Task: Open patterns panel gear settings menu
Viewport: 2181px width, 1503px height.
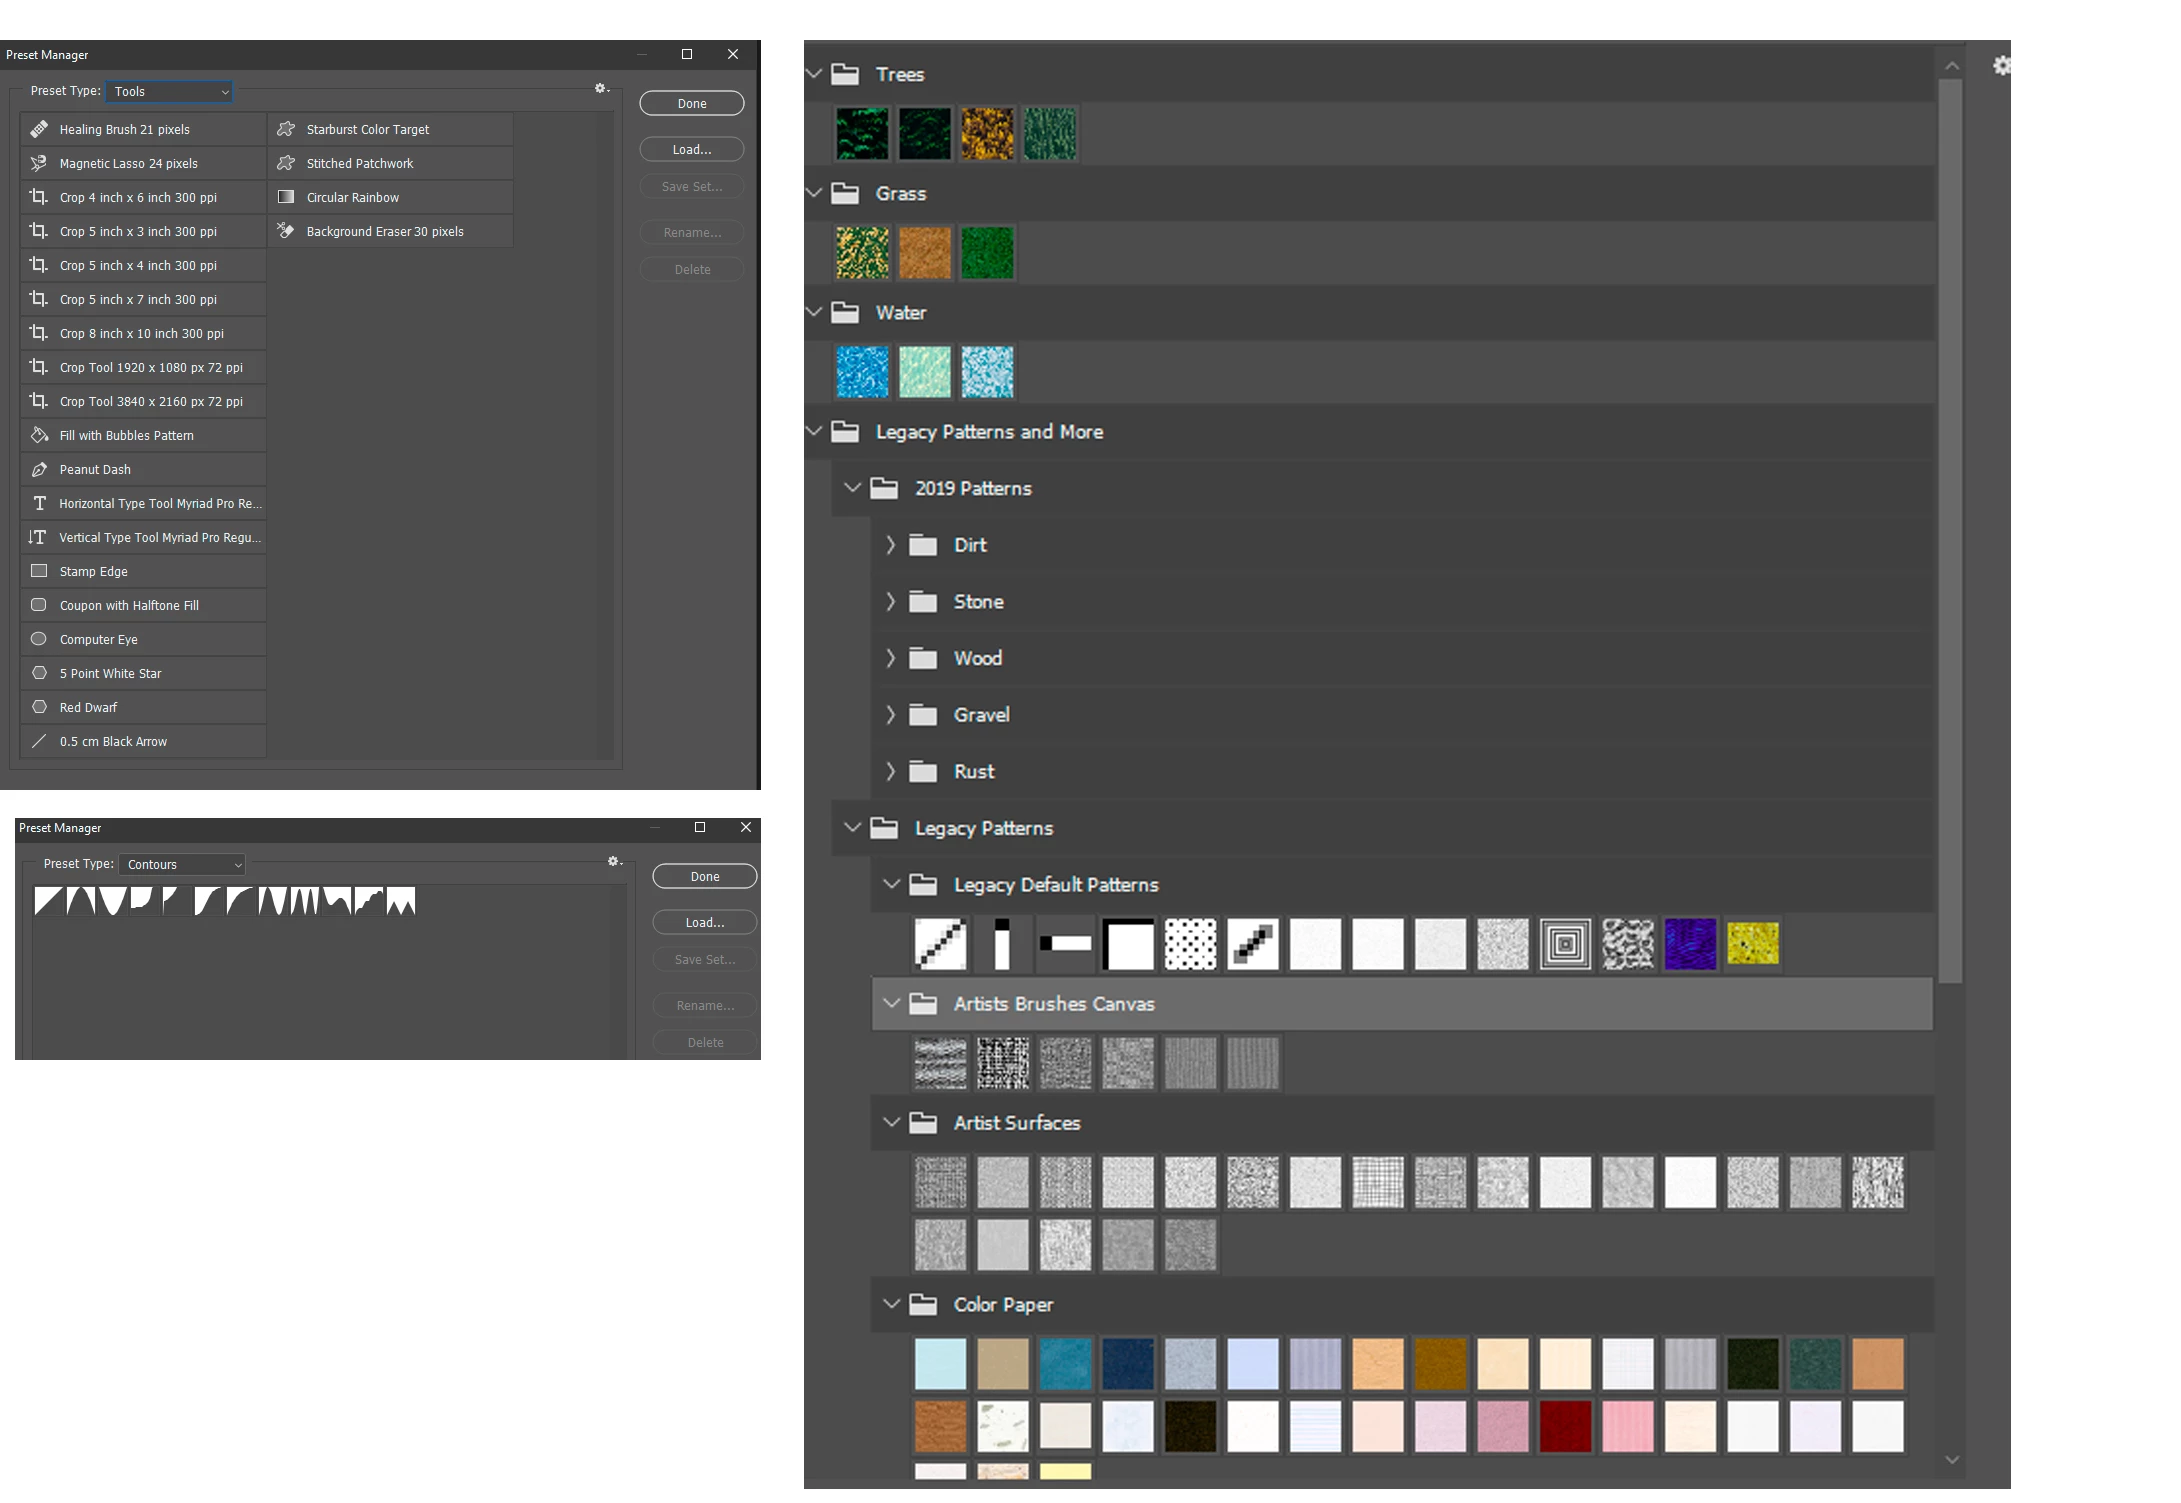Action: tap(2001, 66)
